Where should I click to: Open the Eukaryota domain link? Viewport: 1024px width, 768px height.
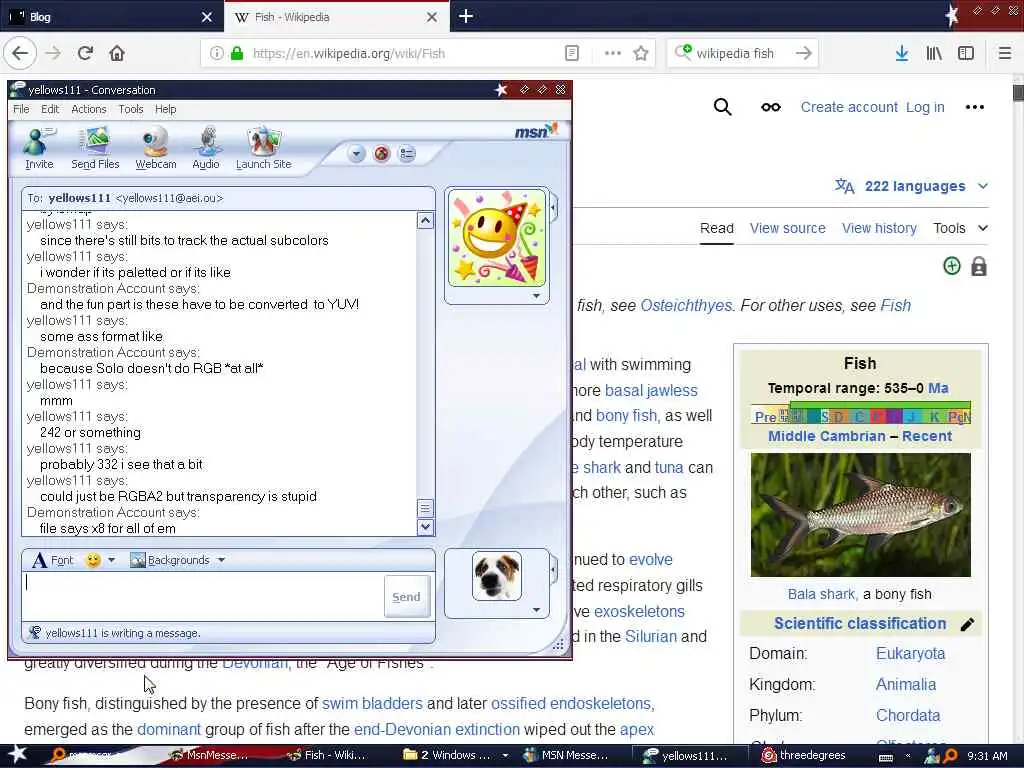[x=910, y=654]
